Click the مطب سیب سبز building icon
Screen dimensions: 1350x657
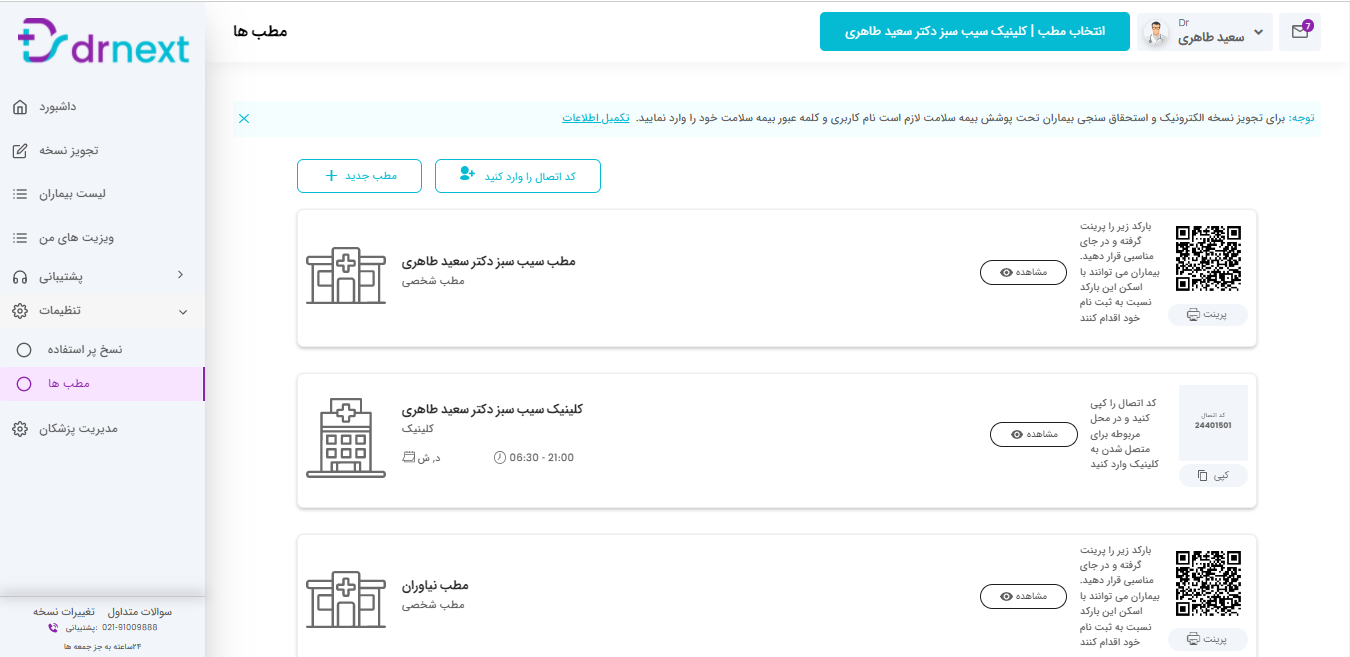346,277
